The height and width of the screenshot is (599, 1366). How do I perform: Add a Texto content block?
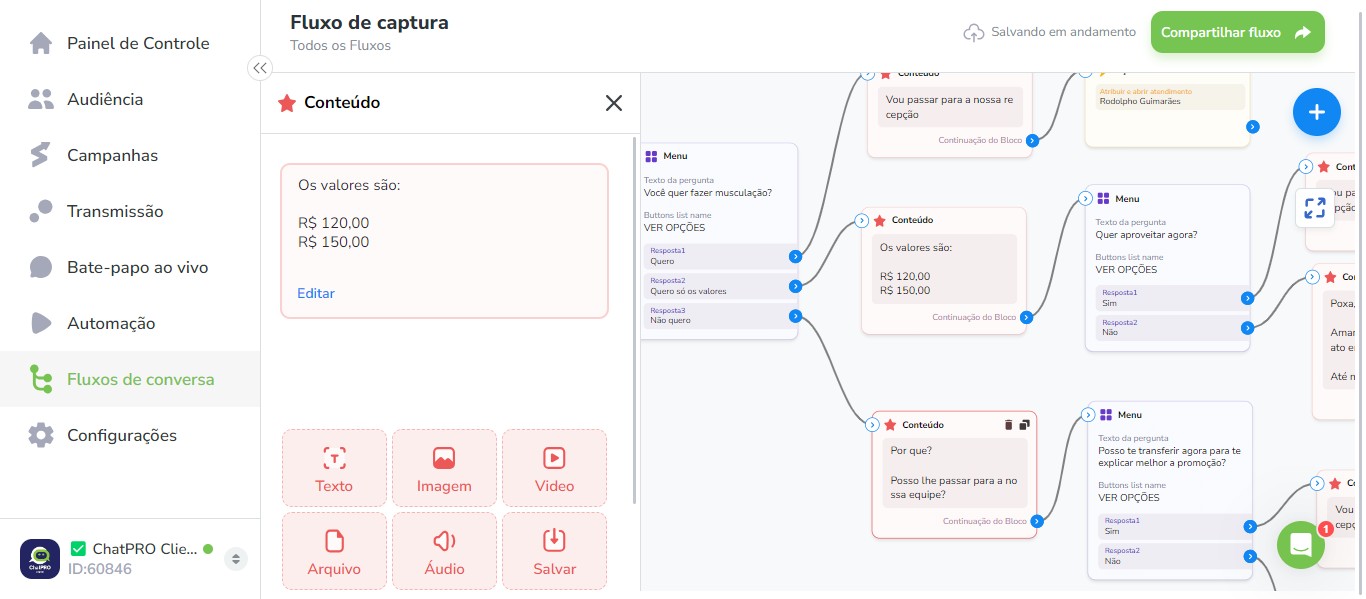pos(334,467)
